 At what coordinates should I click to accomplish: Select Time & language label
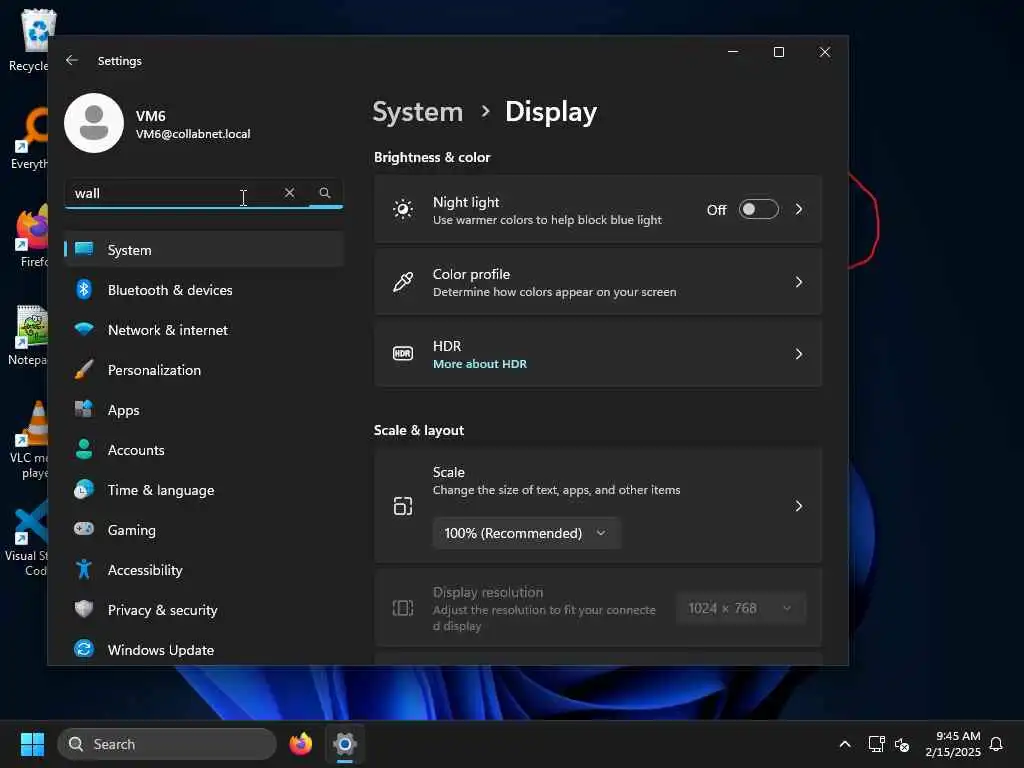(161, 490)
